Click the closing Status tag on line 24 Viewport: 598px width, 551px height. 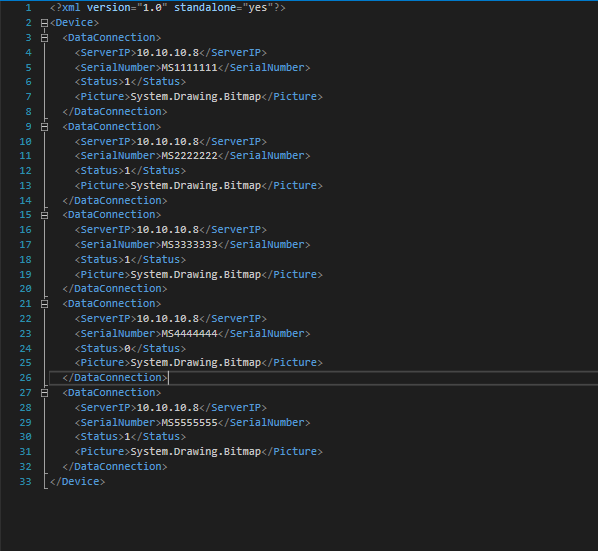pyautogui.click(x=158, y=349)
